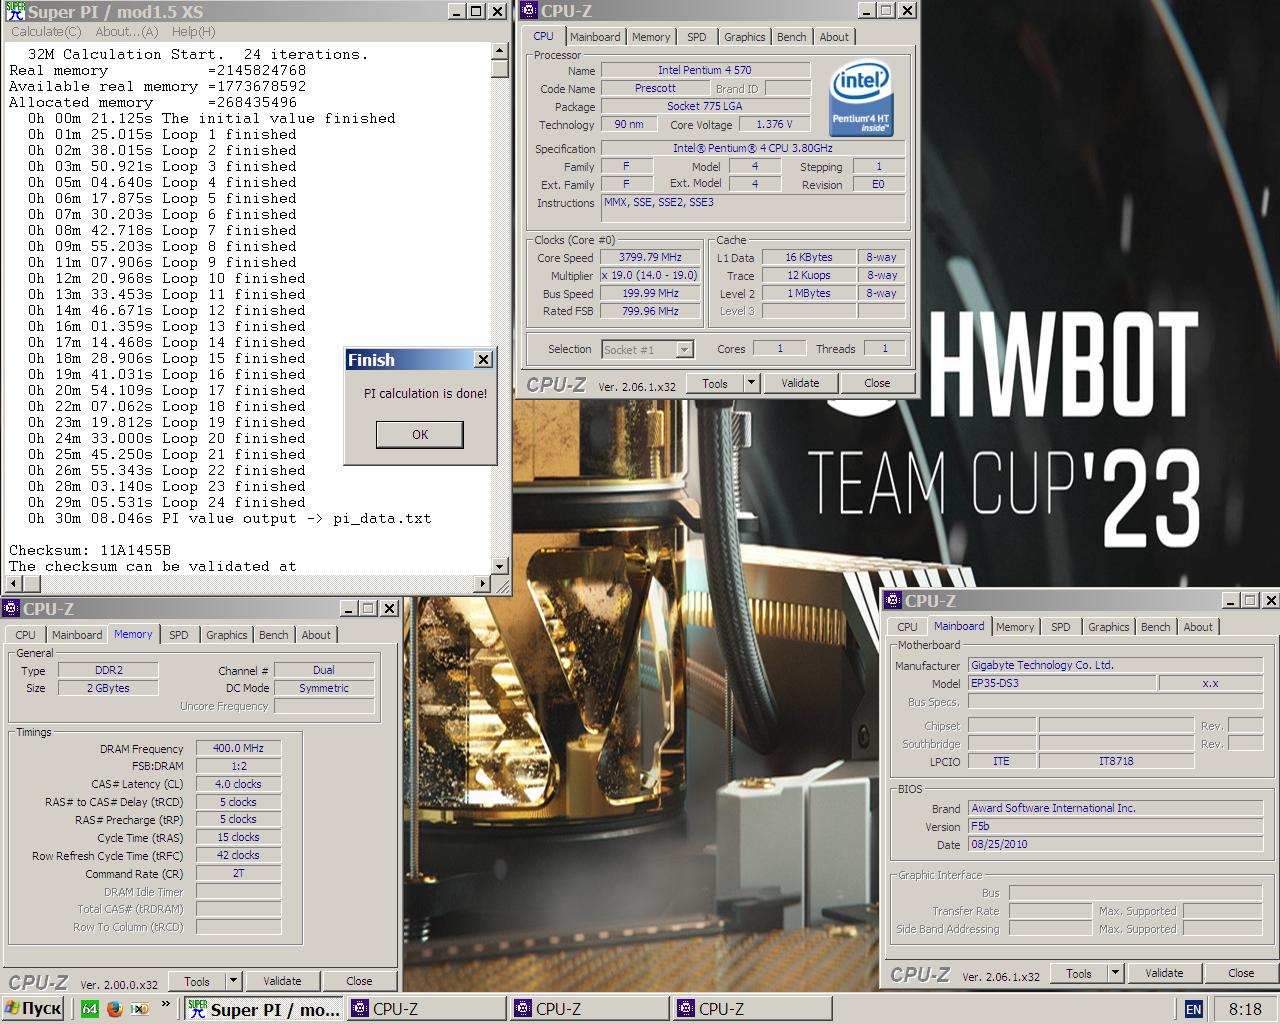The image size is (1280, 1024).
Task: Select Mainboard tab in Memory CPU-Z window
Action: pyautogui.click(x=77, y=635)
